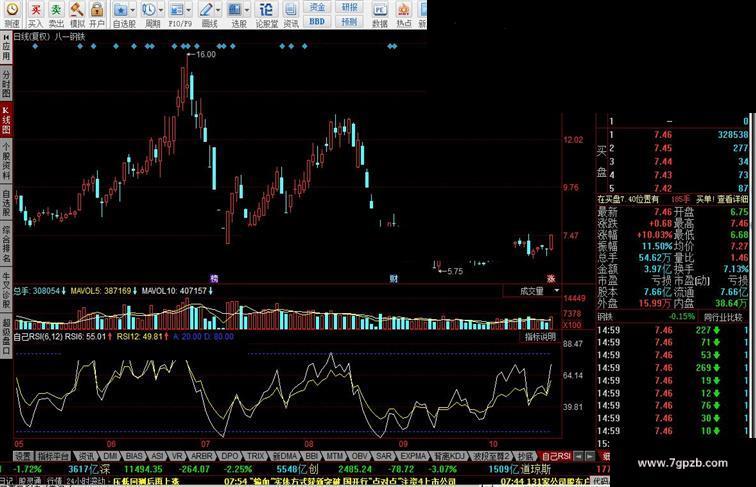Click the 涨 marker at chart bottom
The image size is (756, 487).
pyautogui.click(x=551, y=278)
